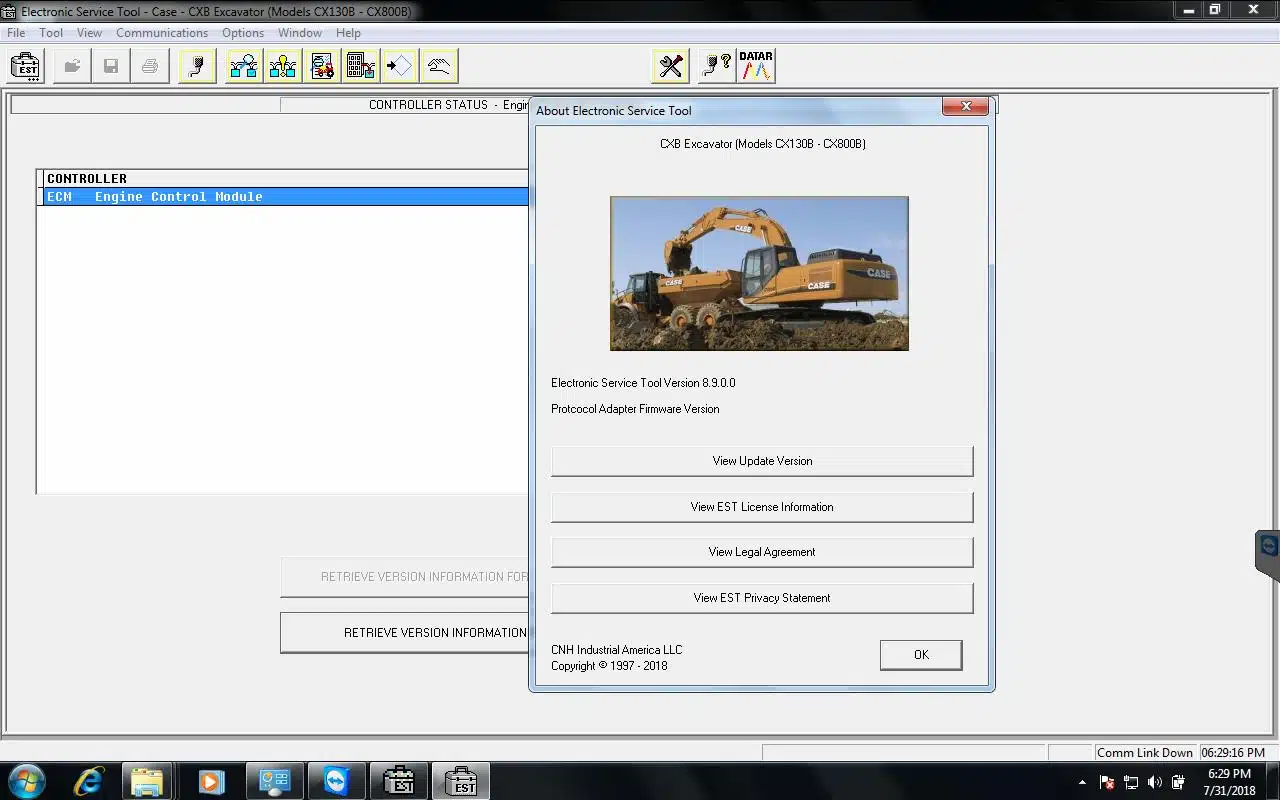Click the excavator photo in About dialog
The image size is (1280, 800).
(759, 273)
